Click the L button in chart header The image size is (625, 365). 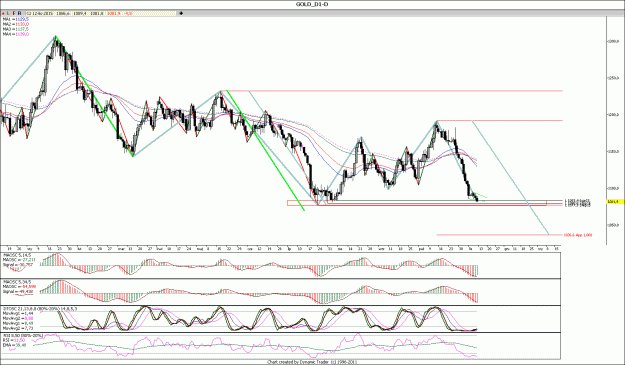tap(8, 13)
